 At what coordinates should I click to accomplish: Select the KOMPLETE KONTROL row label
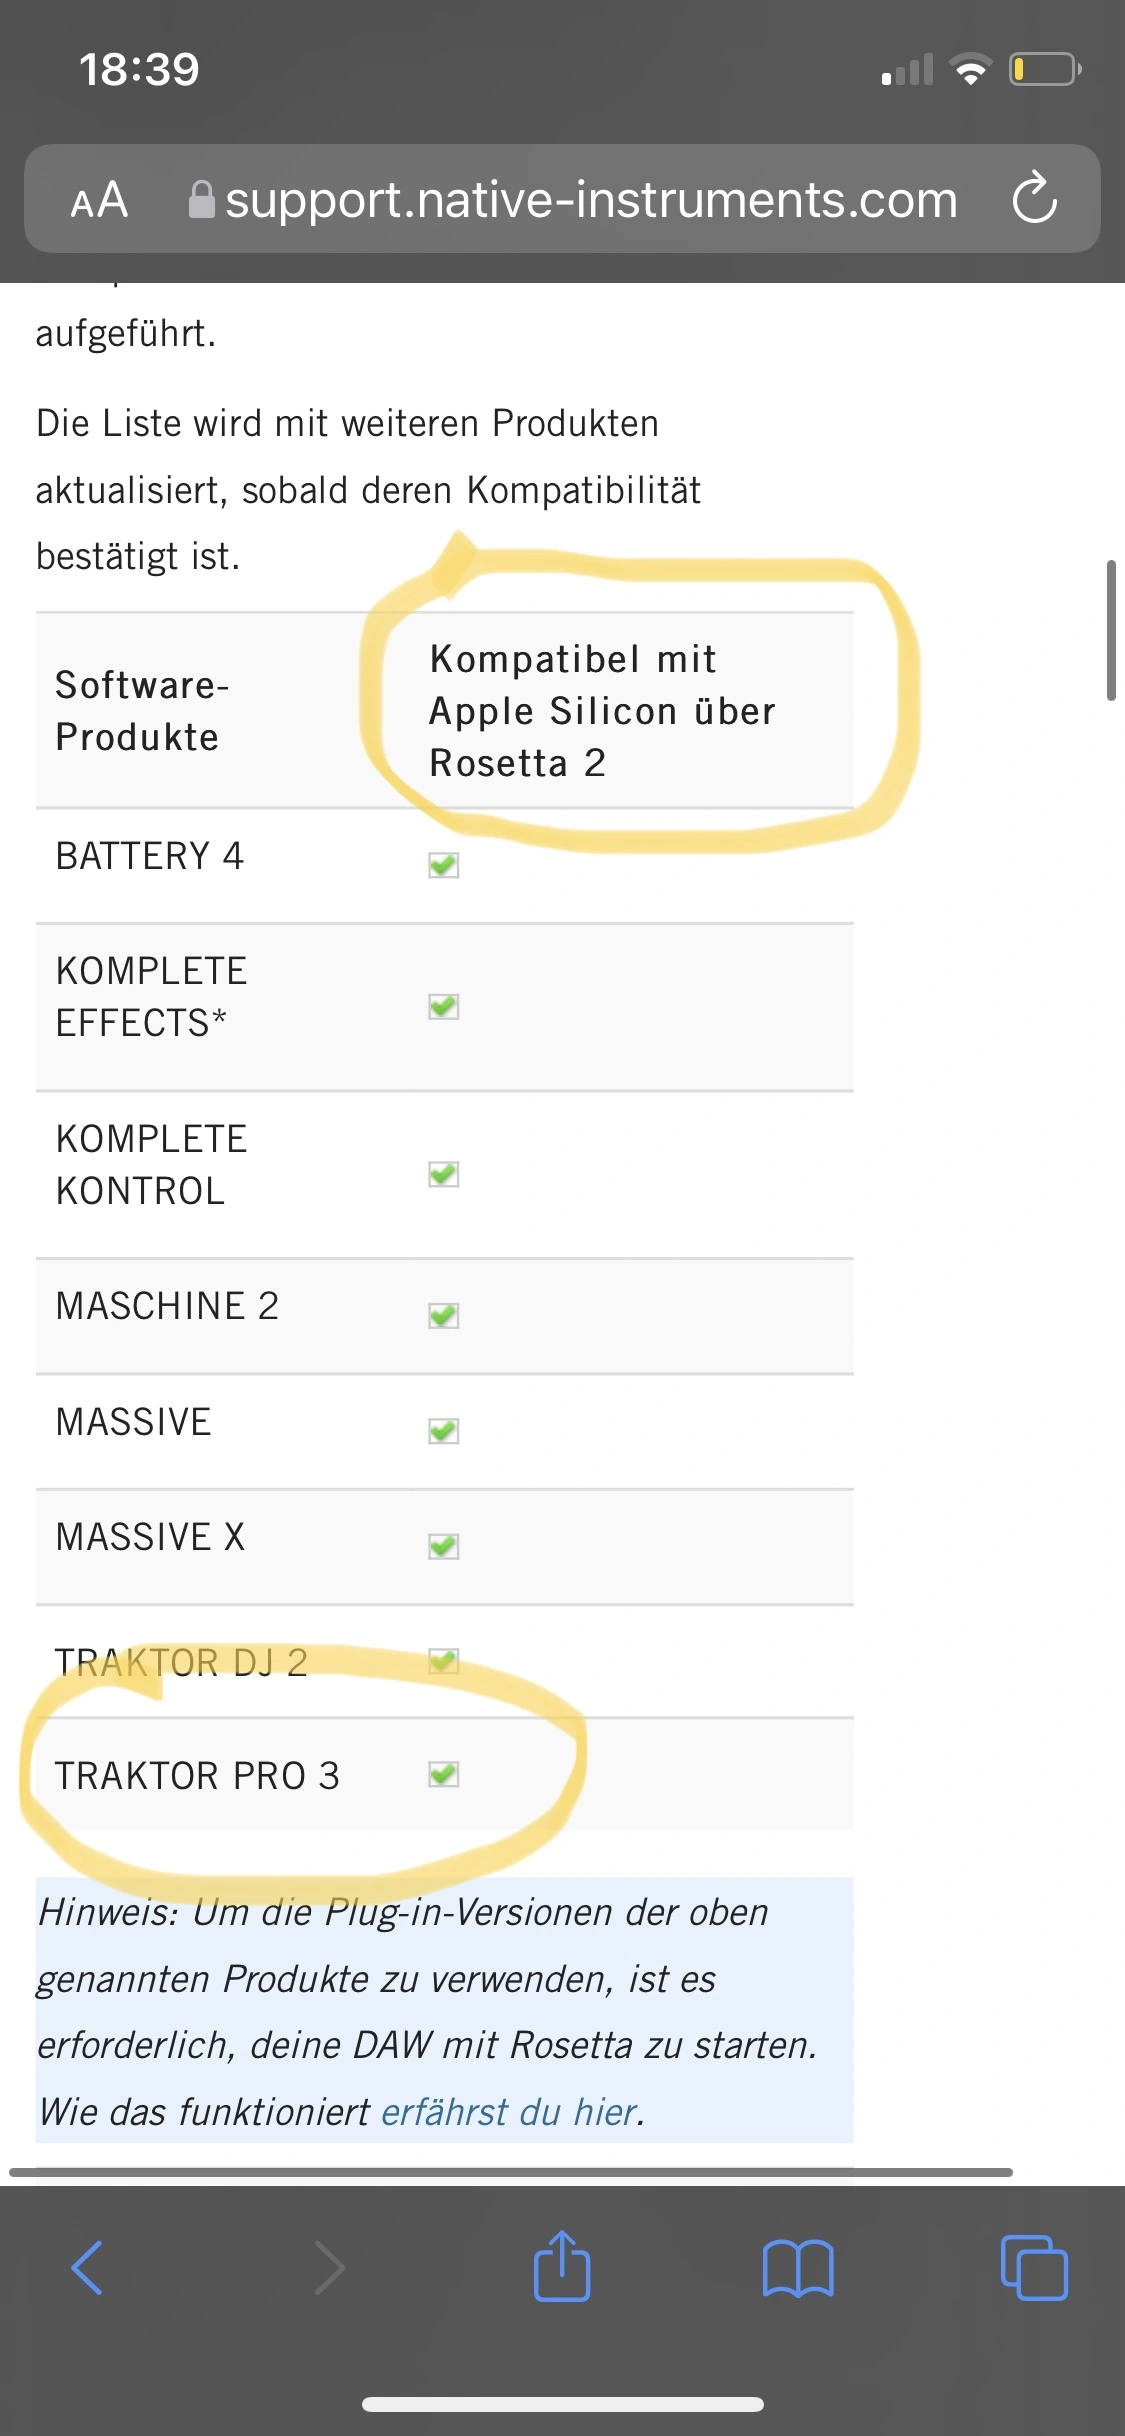pyautogui.click(x=151, y=1165)
